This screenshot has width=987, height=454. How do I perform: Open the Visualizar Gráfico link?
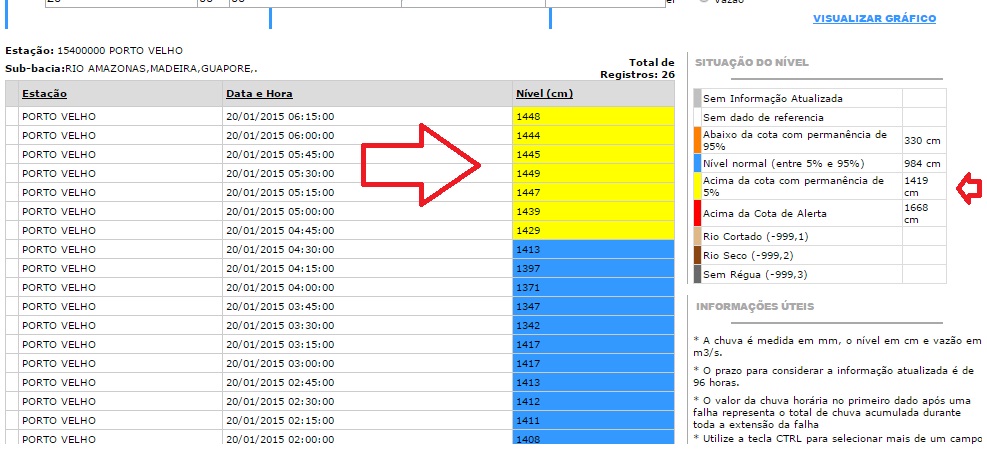click(x=874, y=19)
